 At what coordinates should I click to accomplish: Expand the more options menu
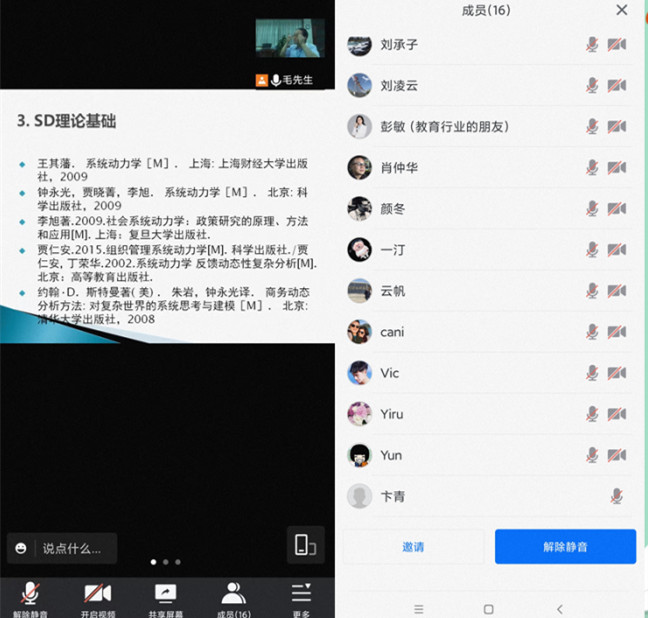(301, 594)
